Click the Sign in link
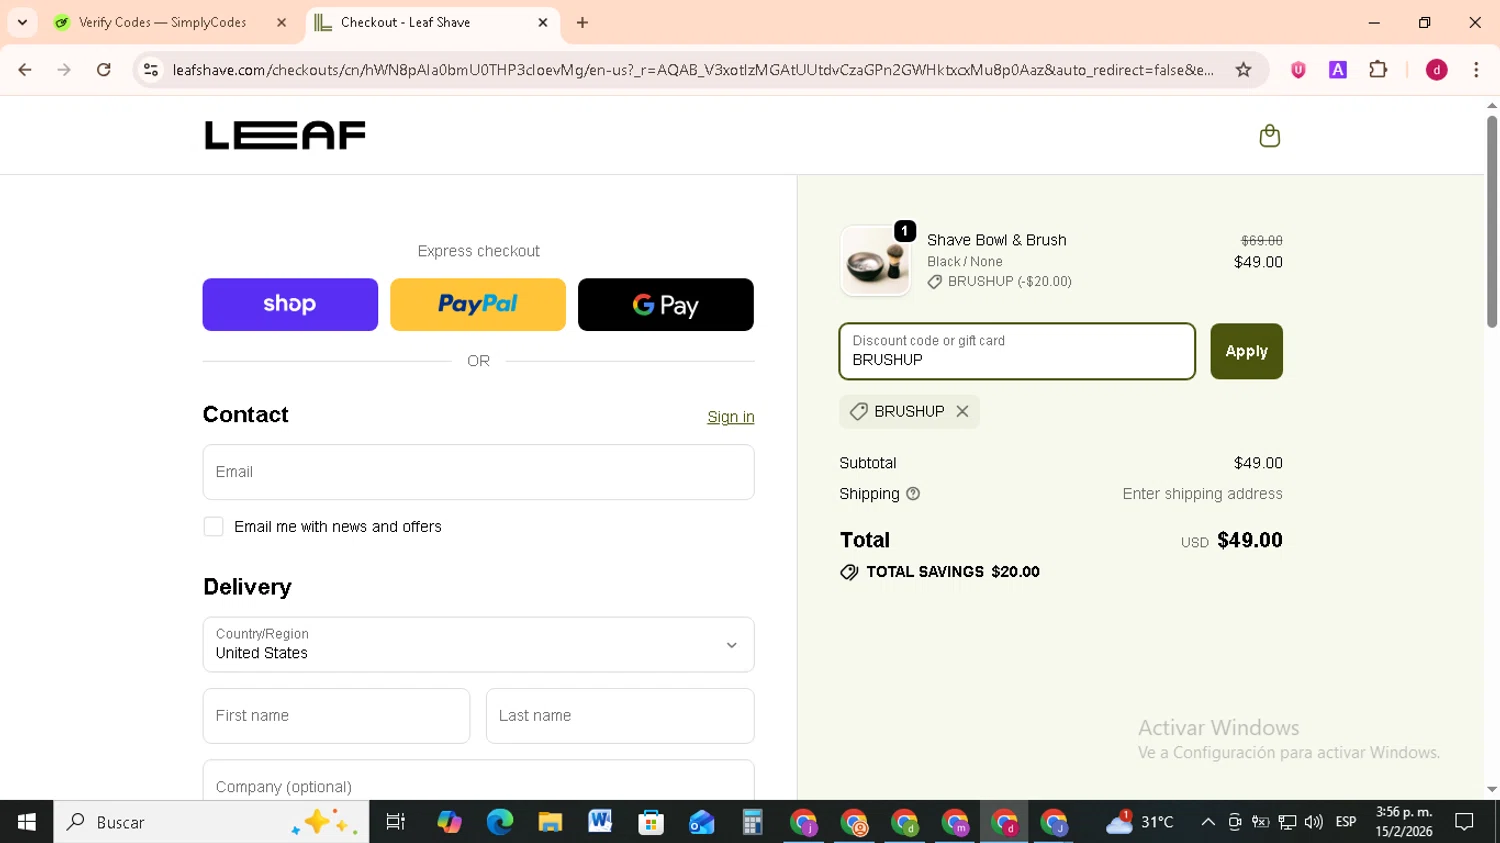1500x843 pixels. pos(731,417)
